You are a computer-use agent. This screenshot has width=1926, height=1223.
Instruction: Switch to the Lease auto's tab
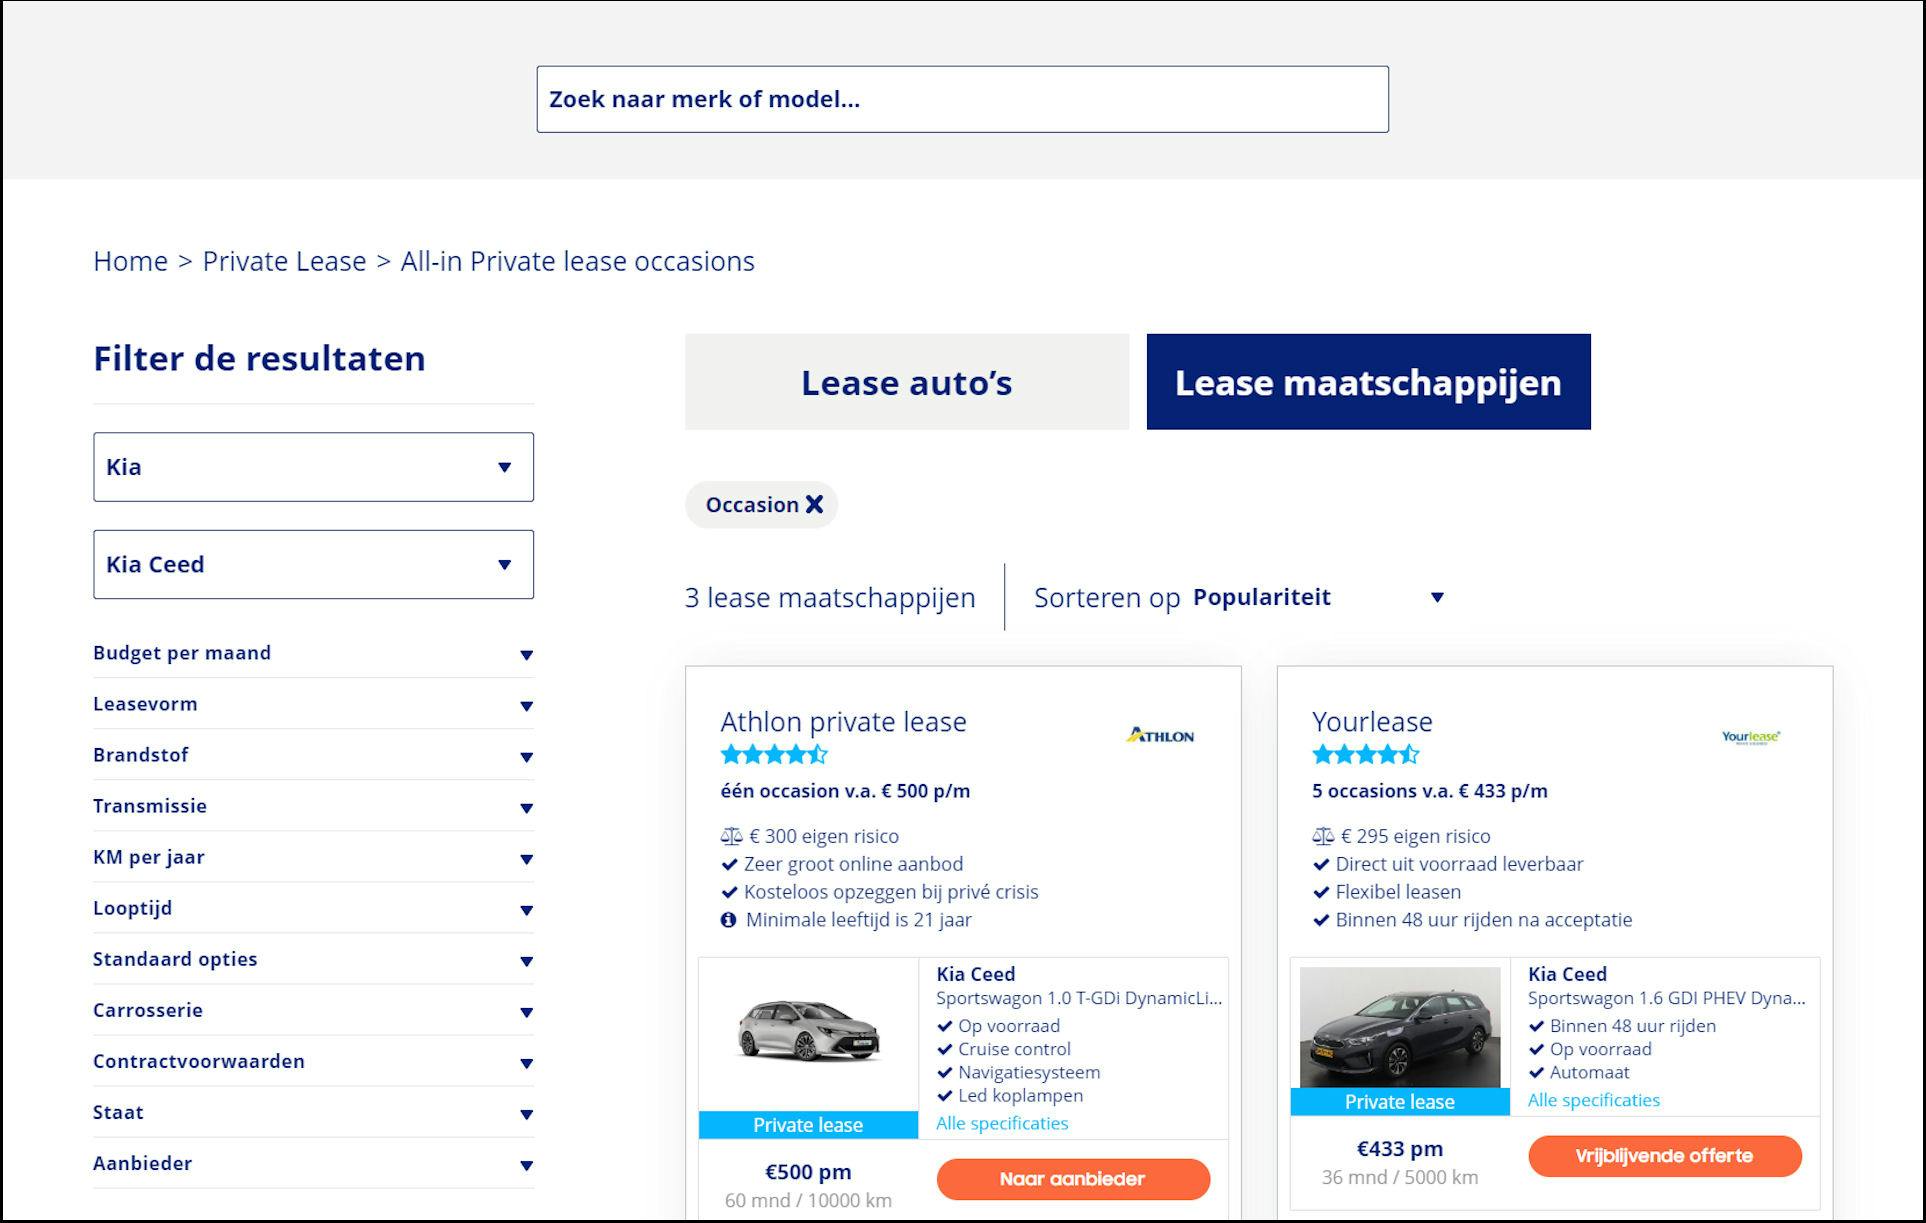pyautogui.click(x=906, y=382)
